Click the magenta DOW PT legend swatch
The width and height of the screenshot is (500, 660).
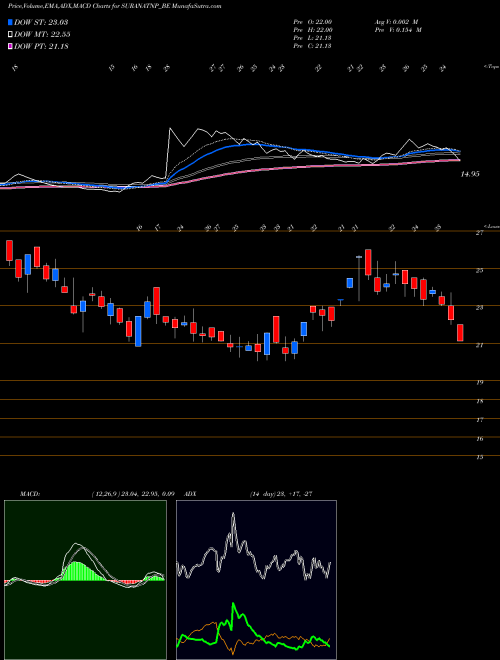pos(11,46)
